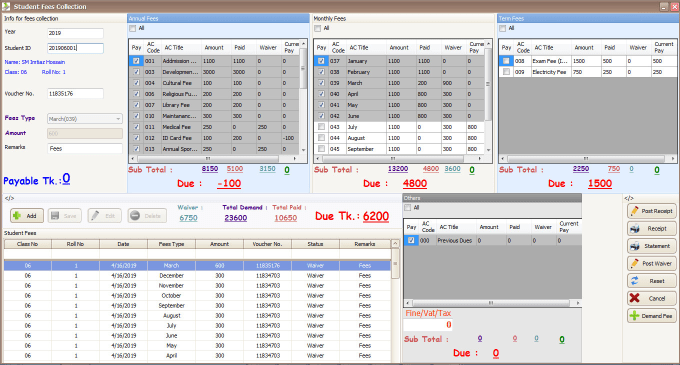Image resolution: width=680 pixels, height=365 pixels.
Task: Check the All checkbox in Term Fees
Action: point(503,29)
